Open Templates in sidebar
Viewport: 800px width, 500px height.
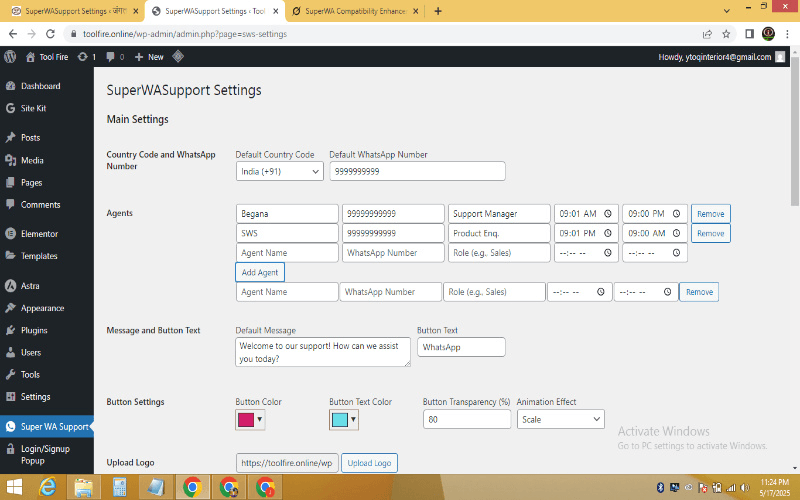point(39,256)
